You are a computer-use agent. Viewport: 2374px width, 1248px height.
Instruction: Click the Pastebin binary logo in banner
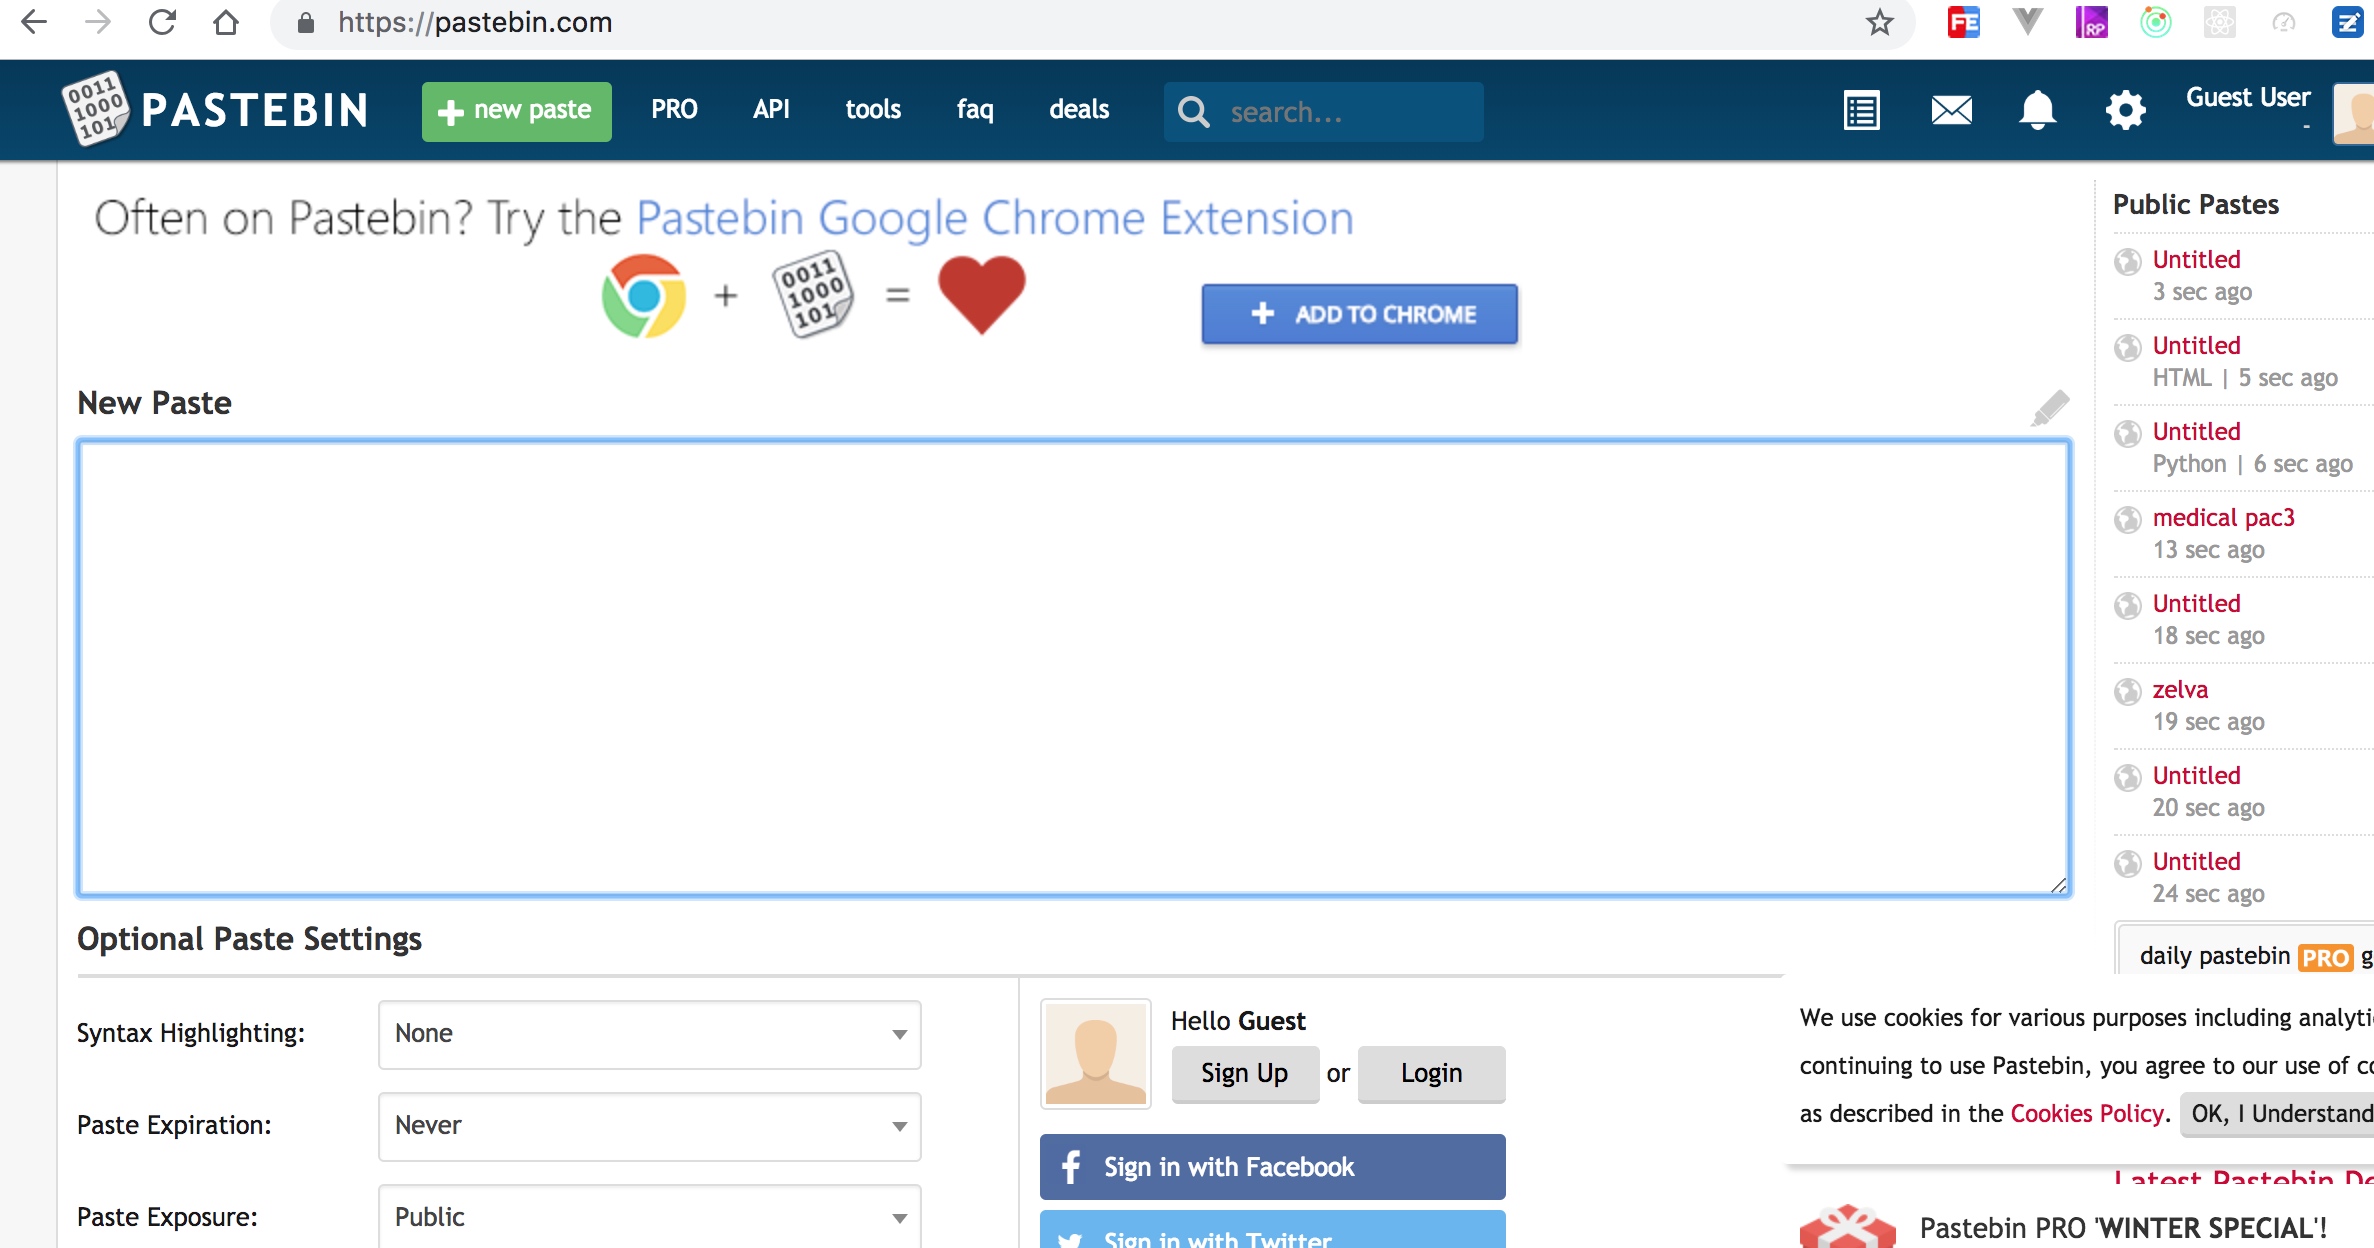pyautogui.click(x=813, y=294)
